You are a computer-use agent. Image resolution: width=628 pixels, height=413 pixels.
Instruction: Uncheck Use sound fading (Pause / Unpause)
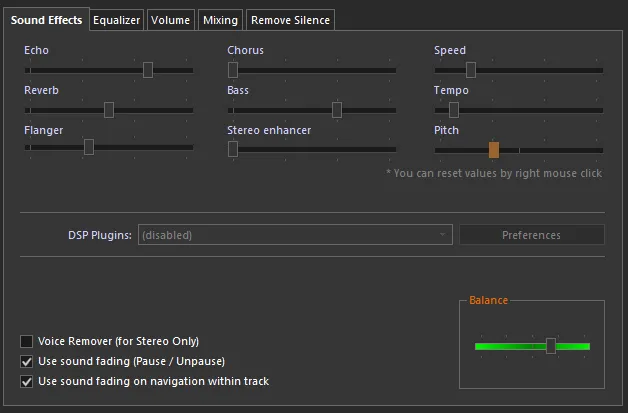[x=26, y=361]
